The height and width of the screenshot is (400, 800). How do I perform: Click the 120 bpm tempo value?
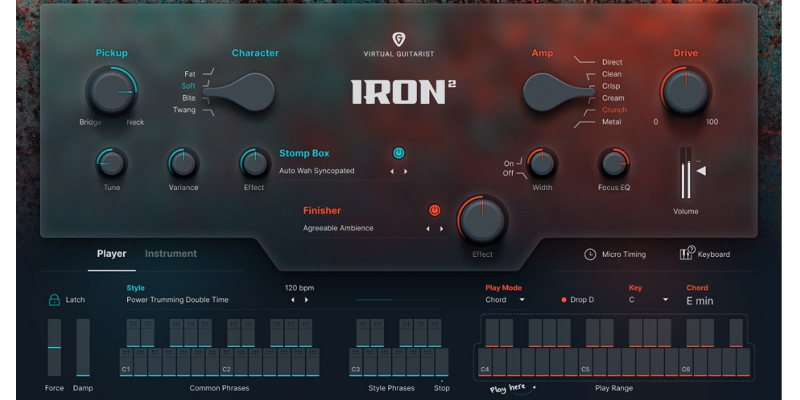299,288
